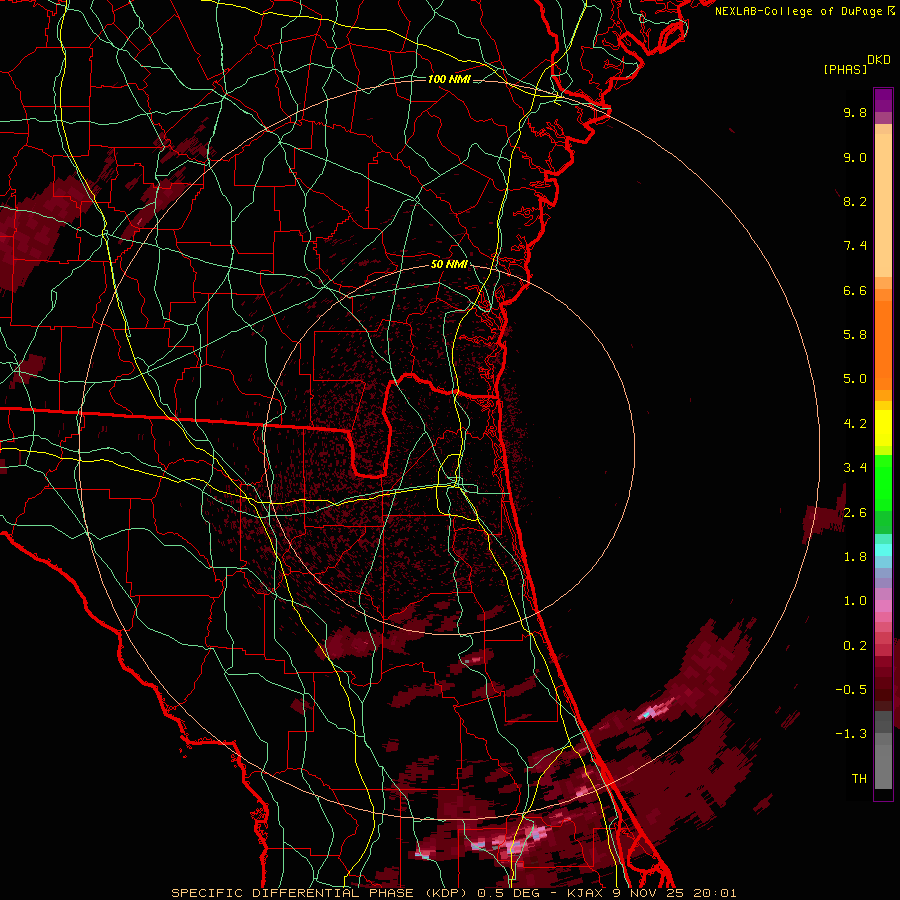The image size is (900, 900).
Task: Click the bright orange band of color bar
Action: [883, 344]
